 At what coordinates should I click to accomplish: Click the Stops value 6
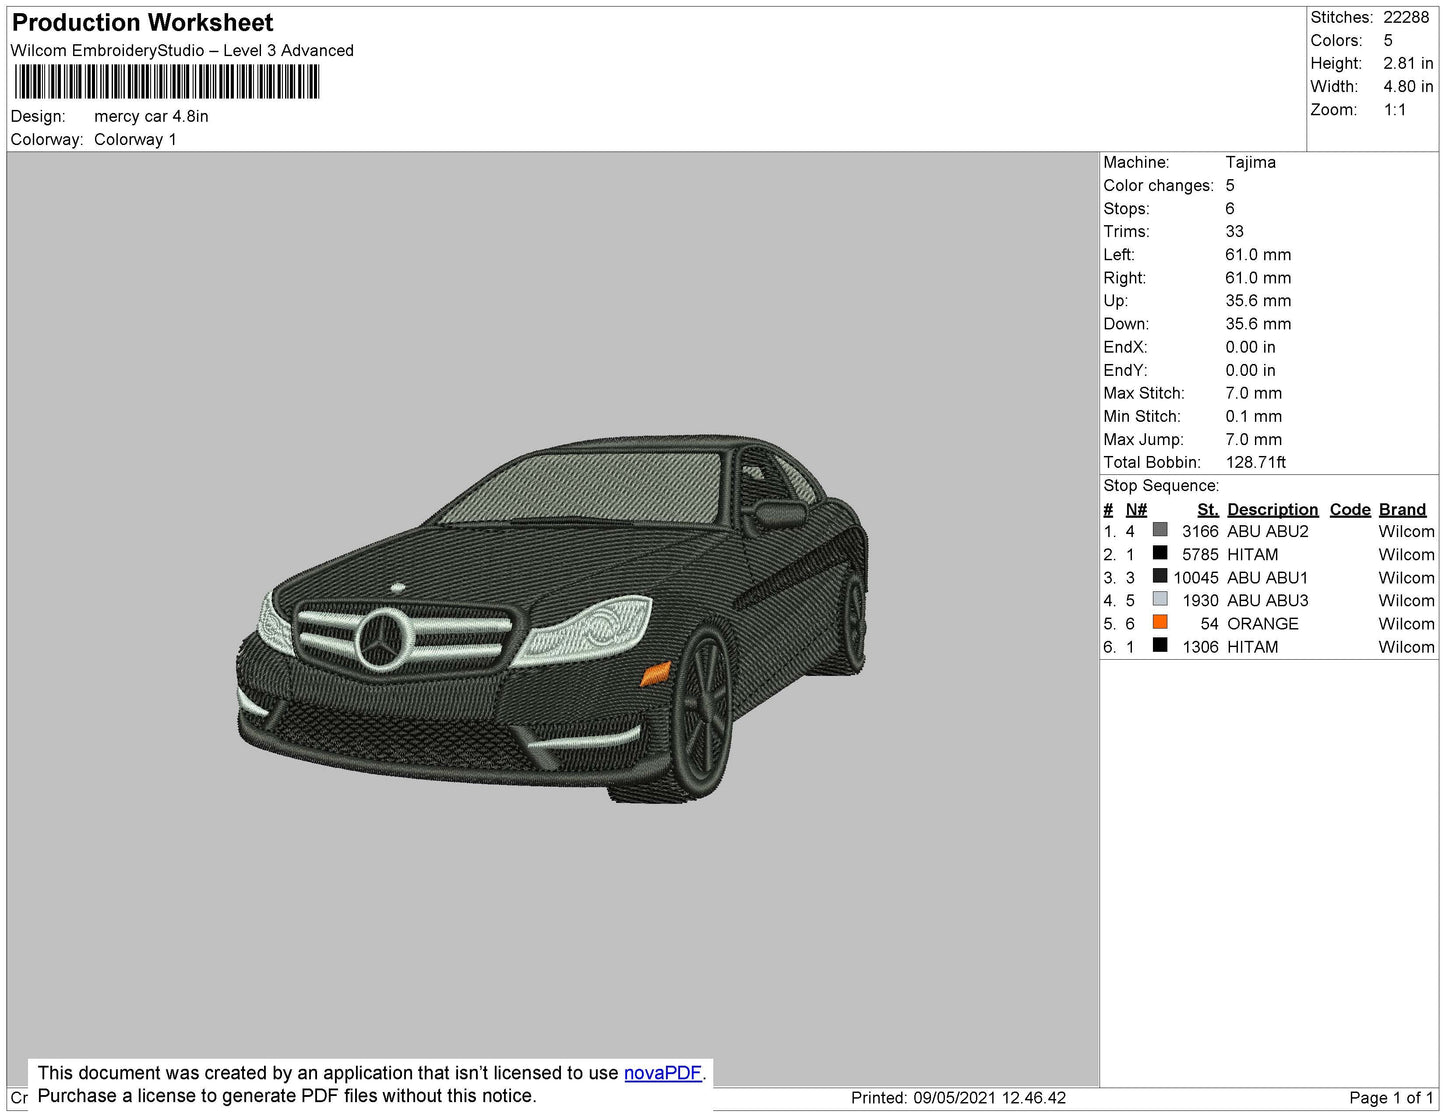click(1230, 208)
